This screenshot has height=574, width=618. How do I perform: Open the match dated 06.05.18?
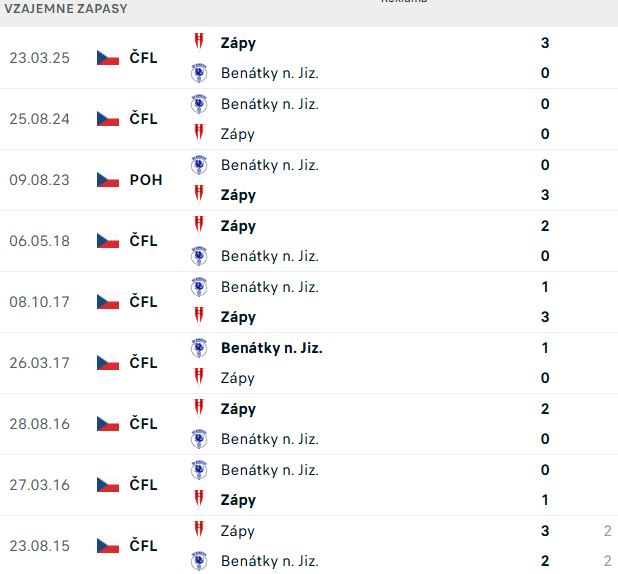(39, 241)
